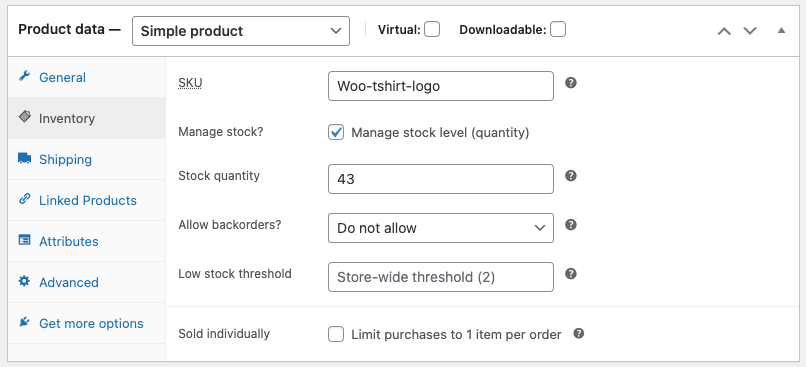Image resolution: width=806 pixels, height=367 pixels.
Task: Tick the Virtual checkbox
Action: (432, 29)
